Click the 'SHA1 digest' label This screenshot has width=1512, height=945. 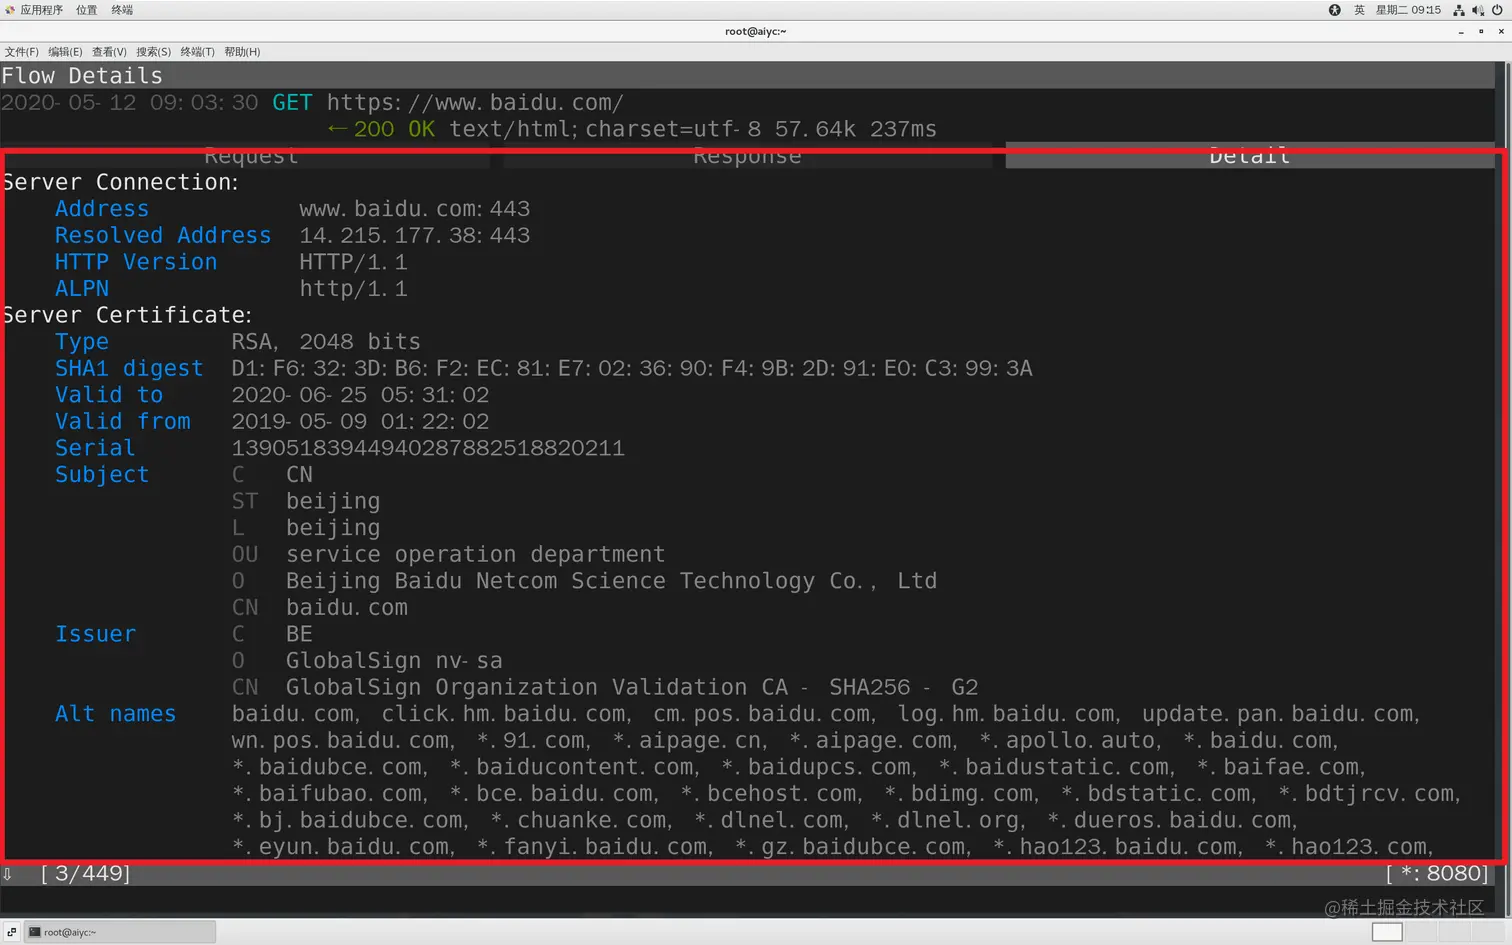point(129,368)
